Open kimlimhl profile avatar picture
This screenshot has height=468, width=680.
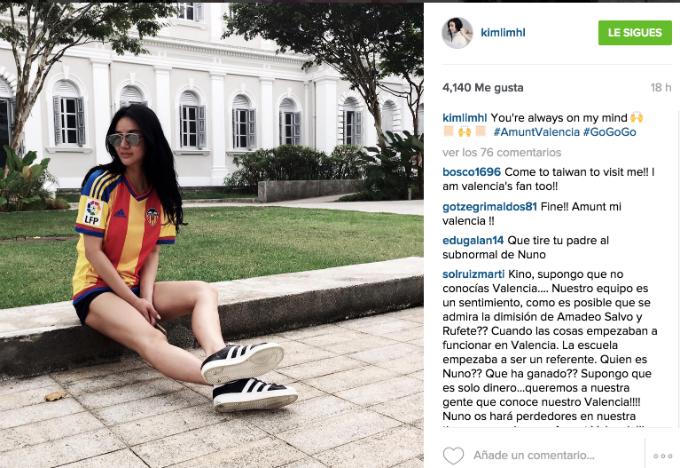click(x=457, y=33)
